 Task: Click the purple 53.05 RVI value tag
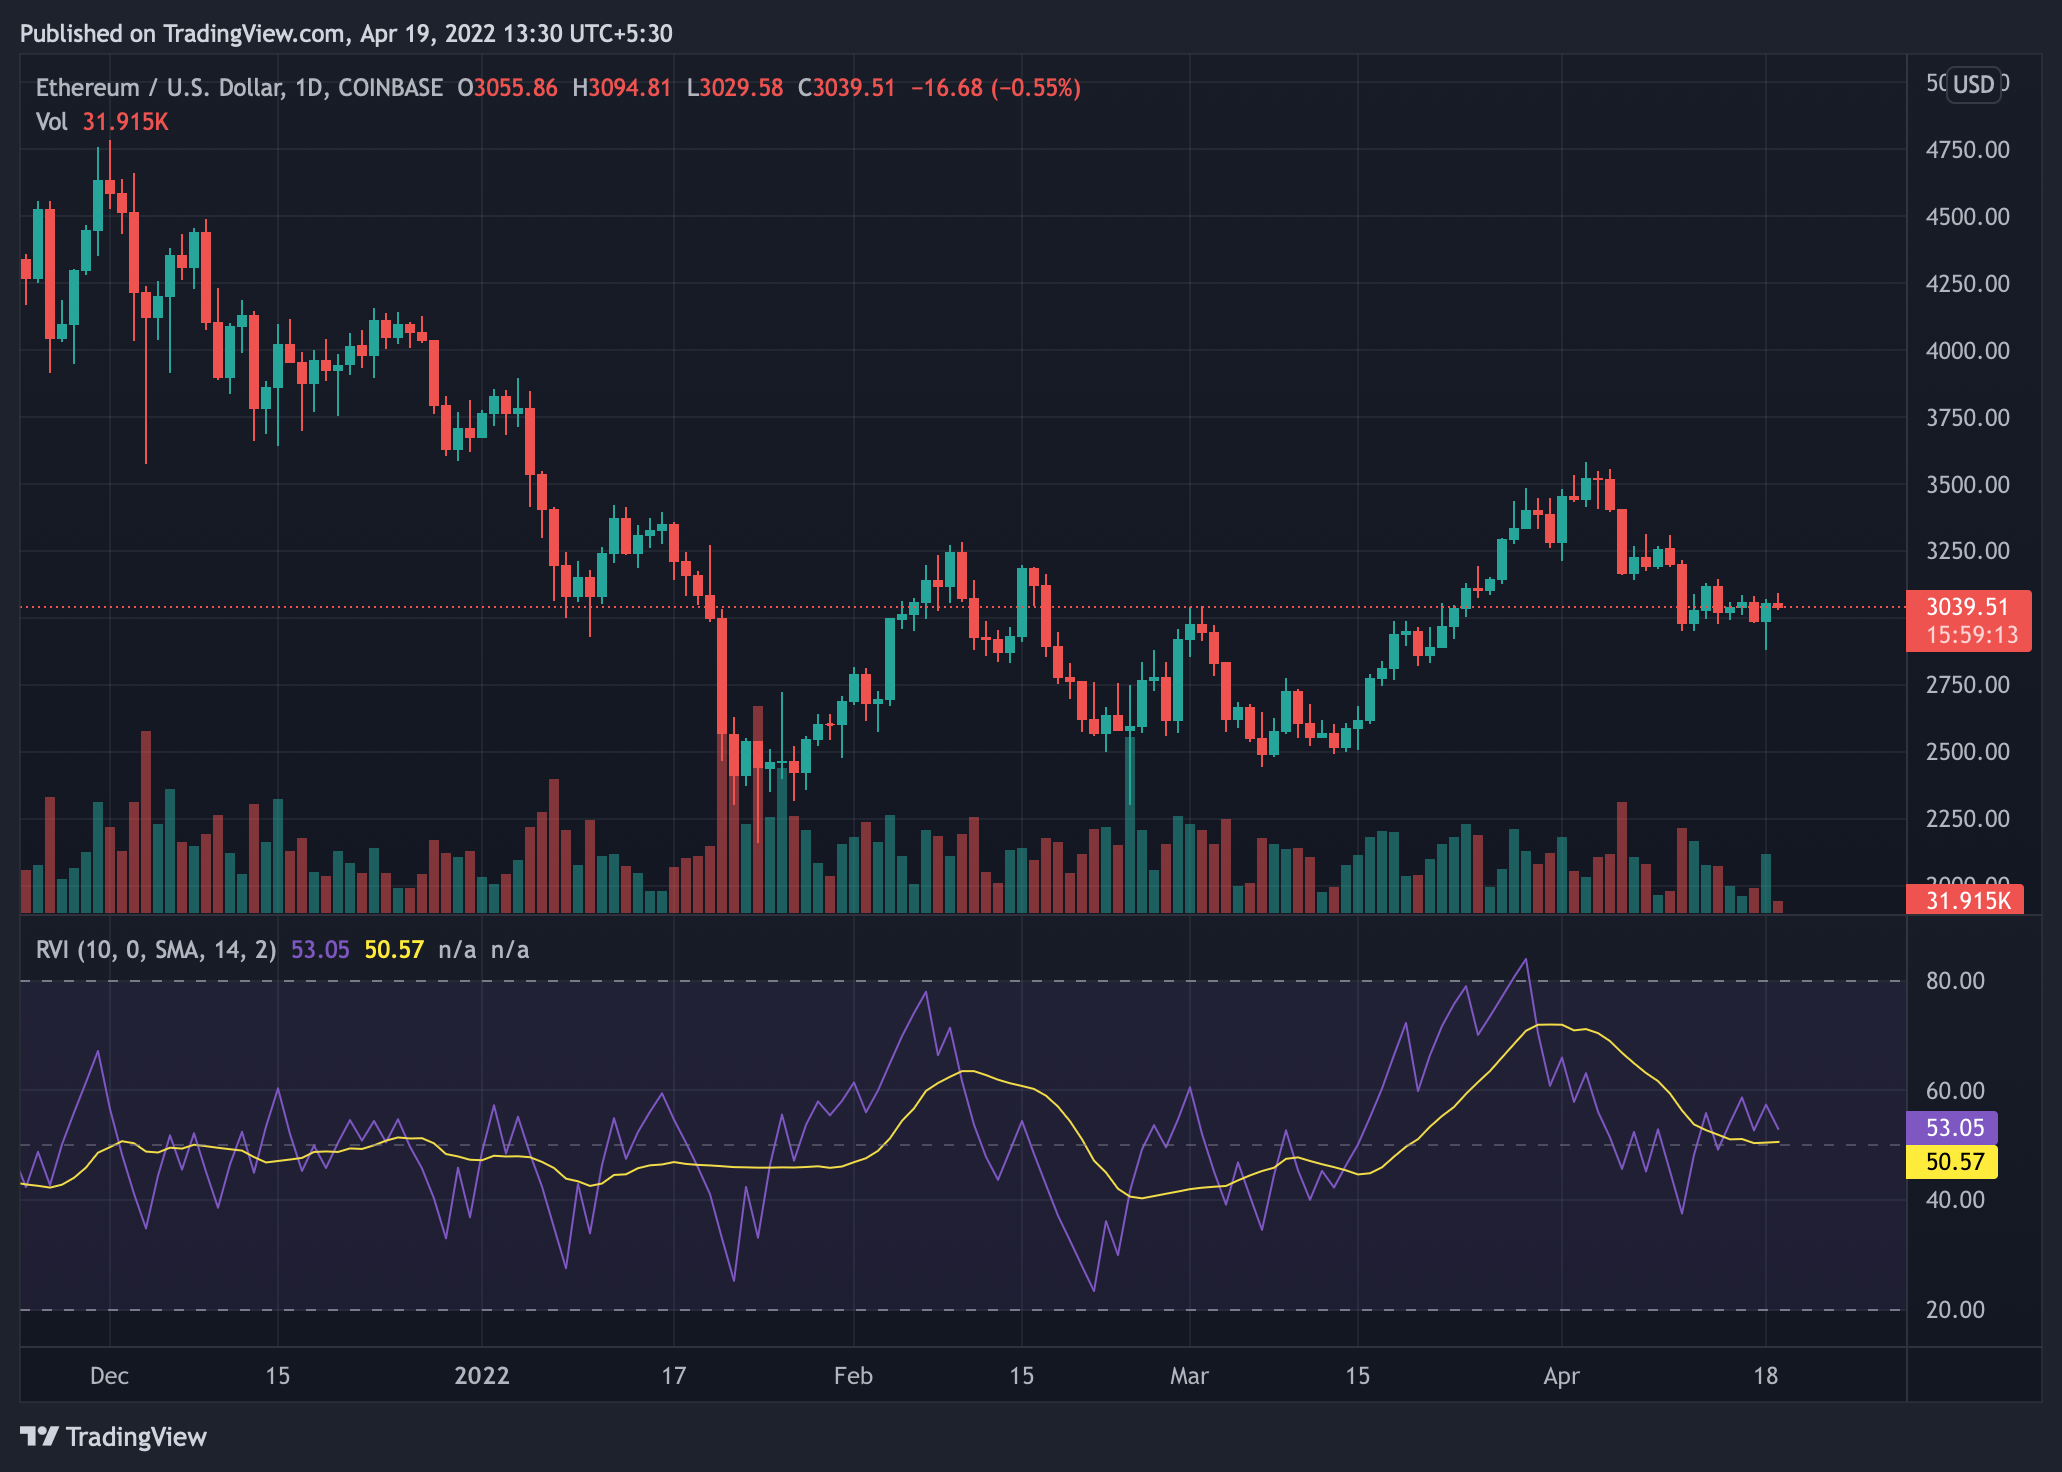pos(1953,1128)
